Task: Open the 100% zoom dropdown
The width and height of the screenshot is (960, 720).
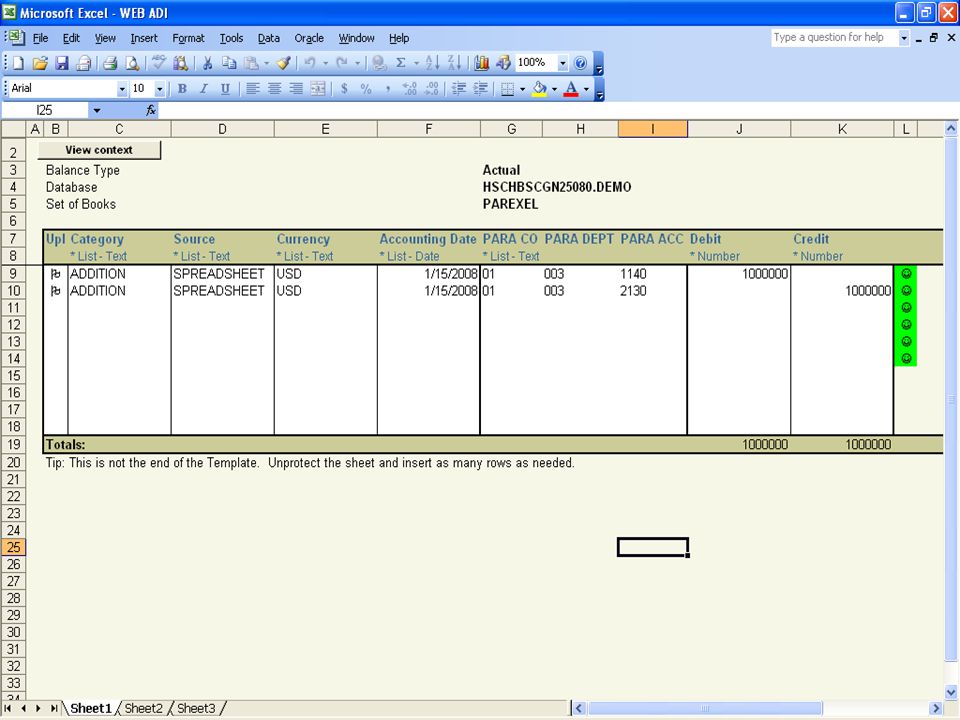Action: tap(563, 63)
